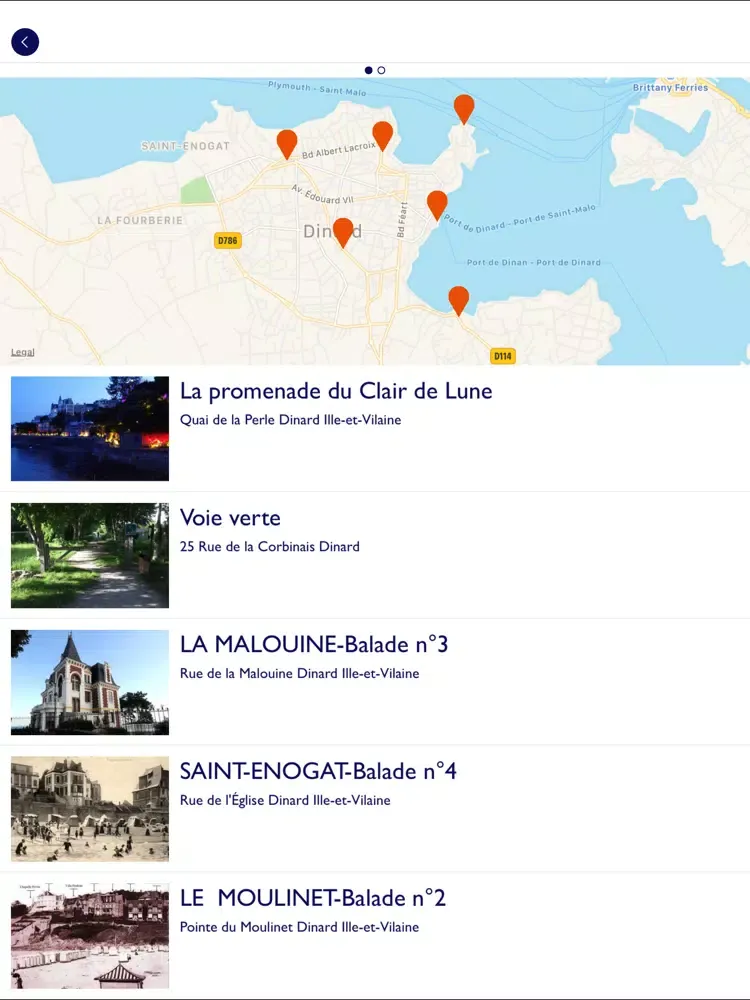Tap the map pin near the D114 road
This screenshot has height=1000, width=750.
[x=459, y=300]
